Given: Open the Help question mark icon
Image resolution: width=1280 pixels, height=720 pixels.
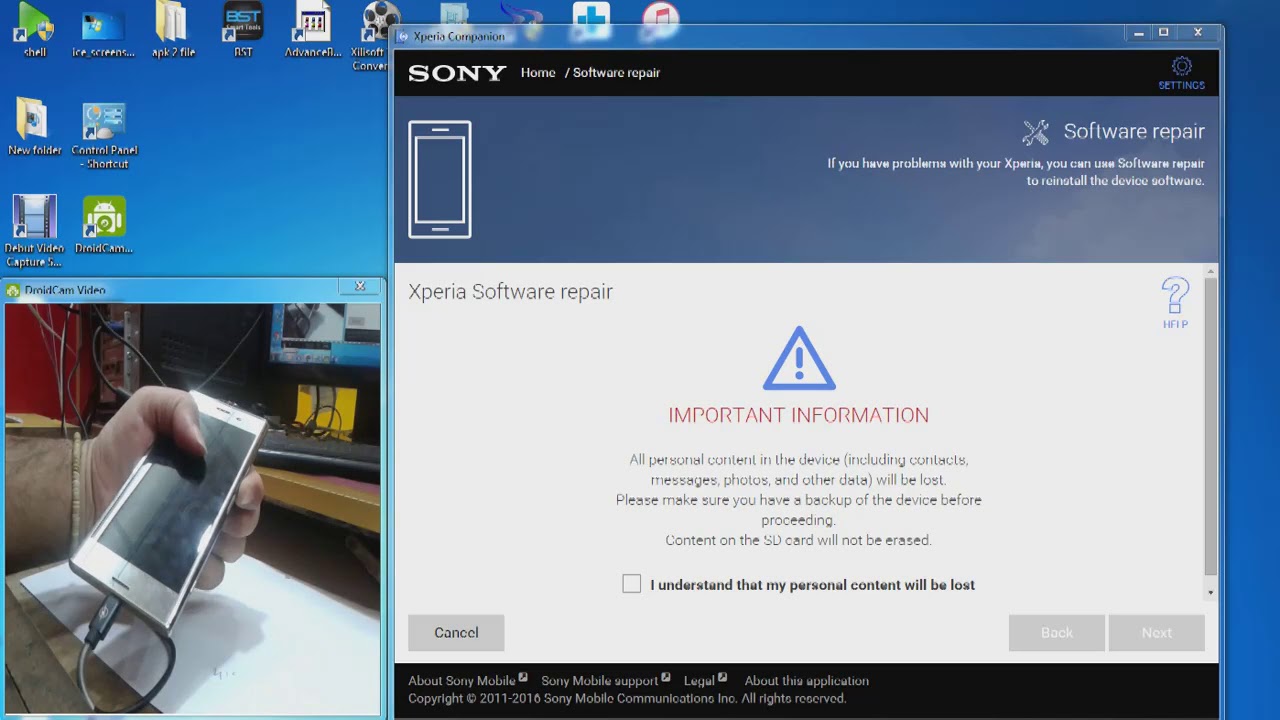Looking at the screenshot, I should coord(1175,303).
